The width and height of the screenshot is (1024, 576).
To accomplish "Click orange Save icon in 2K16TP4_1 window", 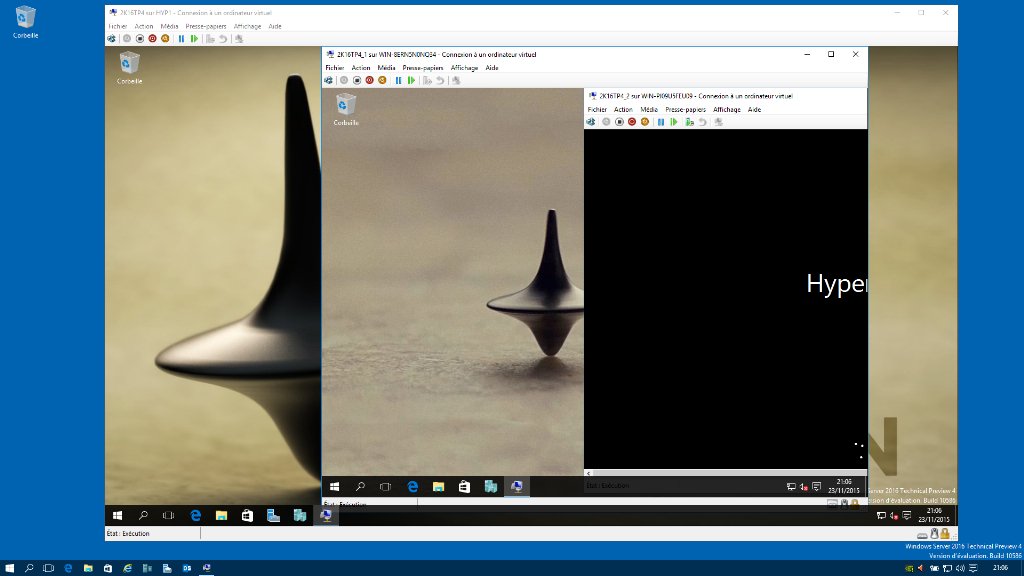I will [382, 80].
